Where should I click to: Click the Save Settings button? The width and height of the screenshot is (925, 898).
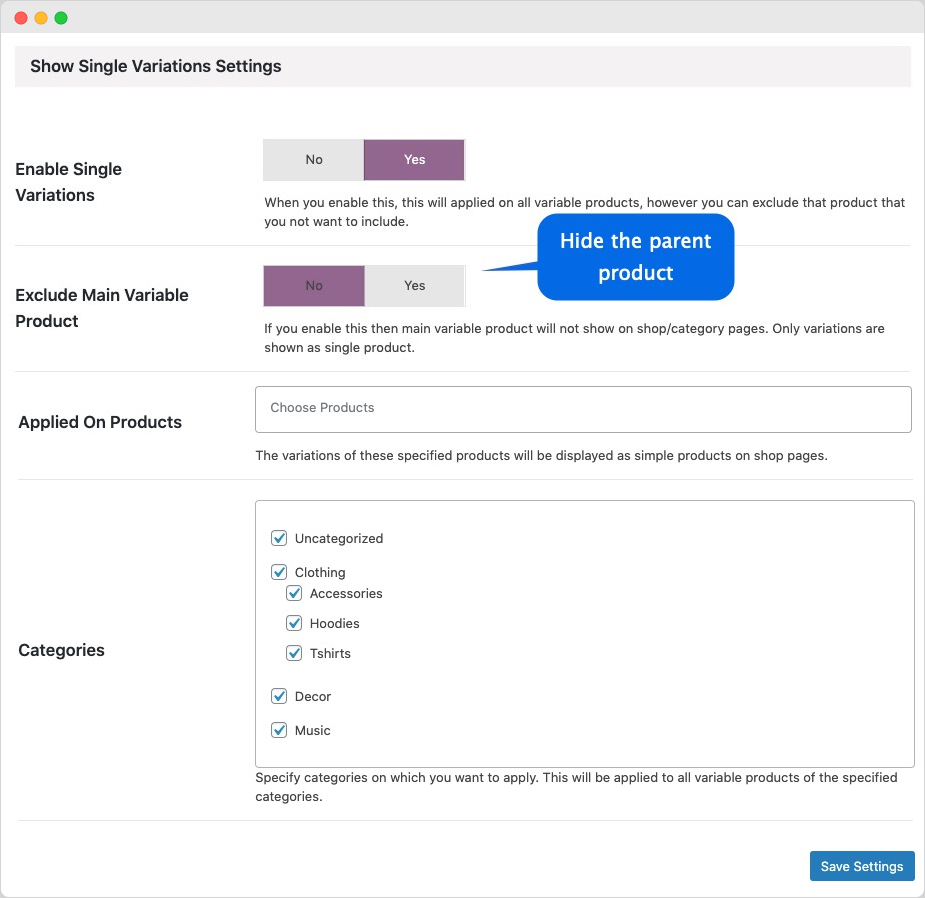[x=862, y=866]
